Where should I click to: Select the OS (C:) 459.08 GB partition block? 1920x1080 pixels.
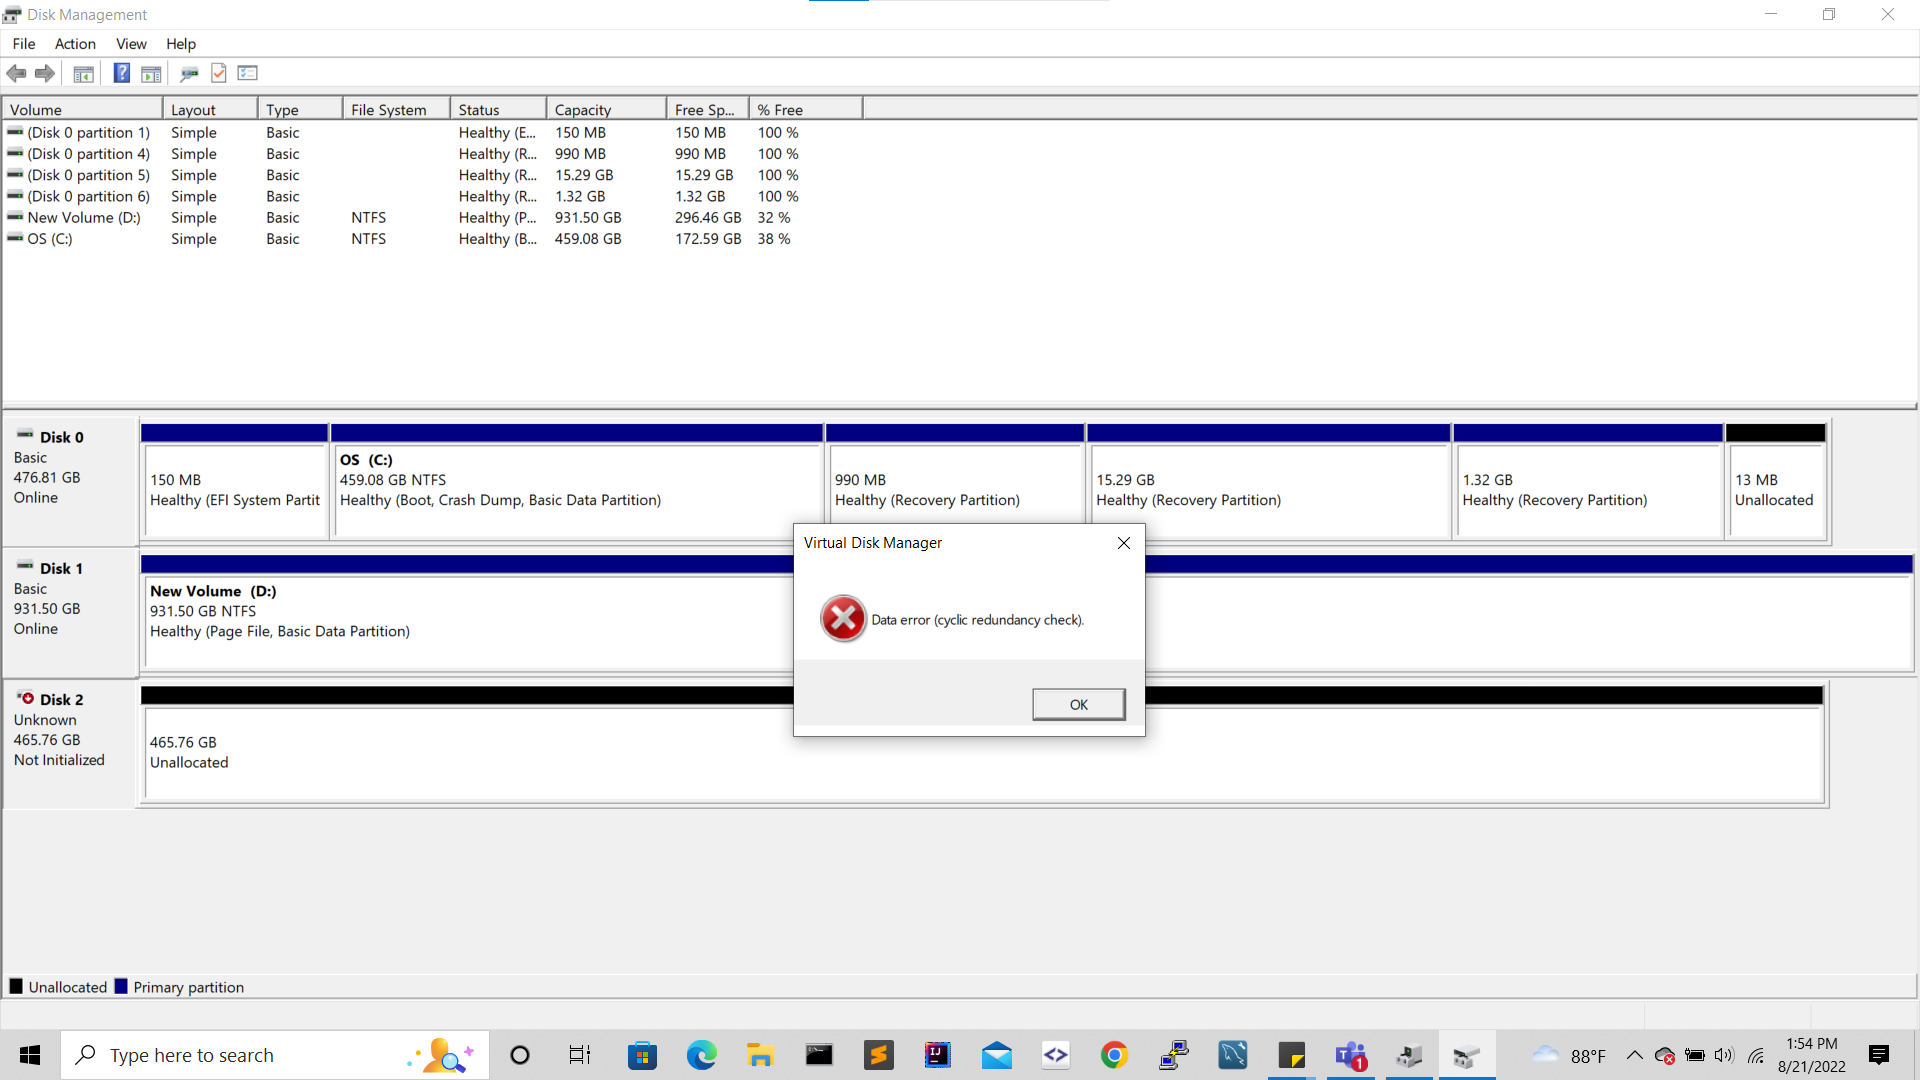tap(577, 482)
